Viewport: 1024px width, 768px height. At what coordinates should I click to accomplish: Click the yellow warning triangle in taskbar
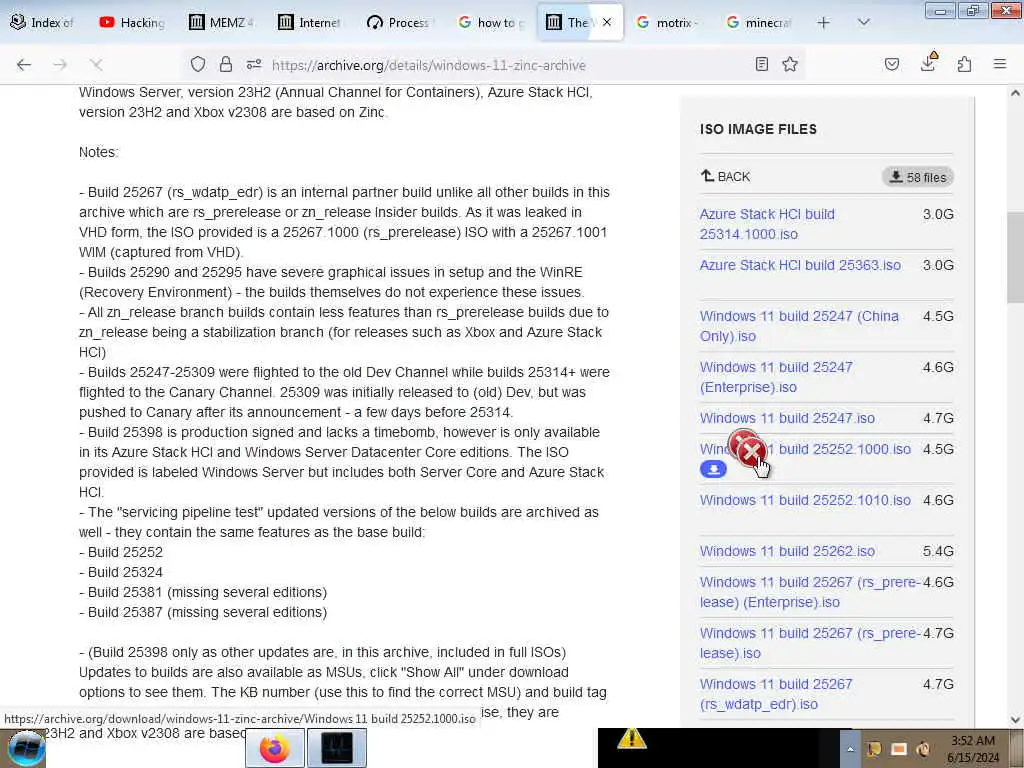point(632,739)
